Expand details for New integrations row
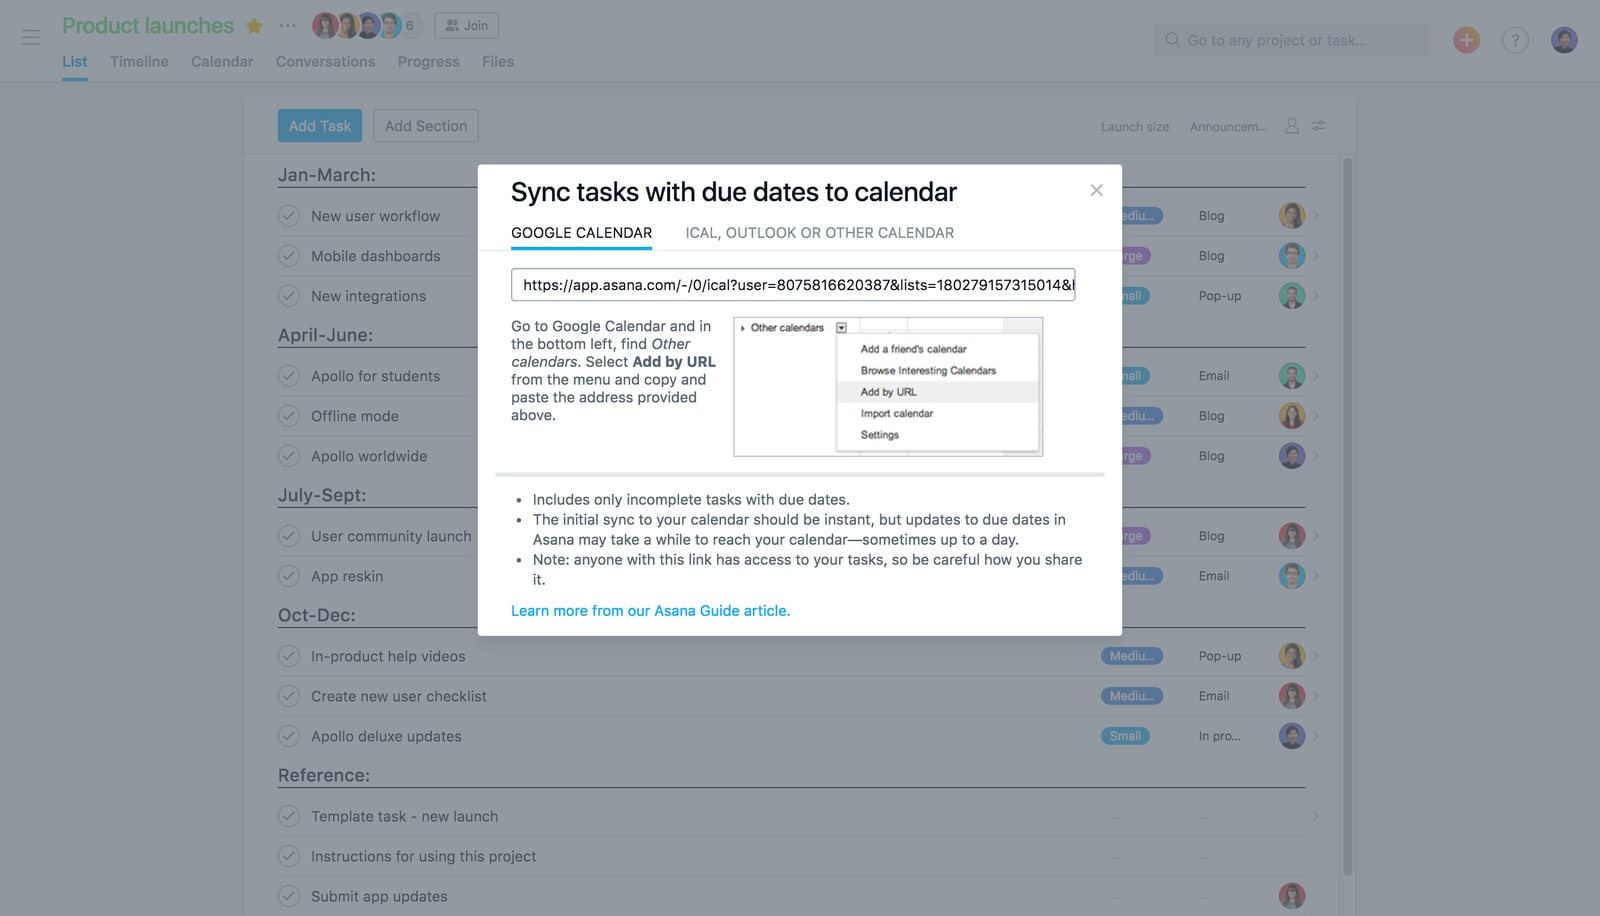Screen dimensions: 1600x916 click(x=1316, y=296)
